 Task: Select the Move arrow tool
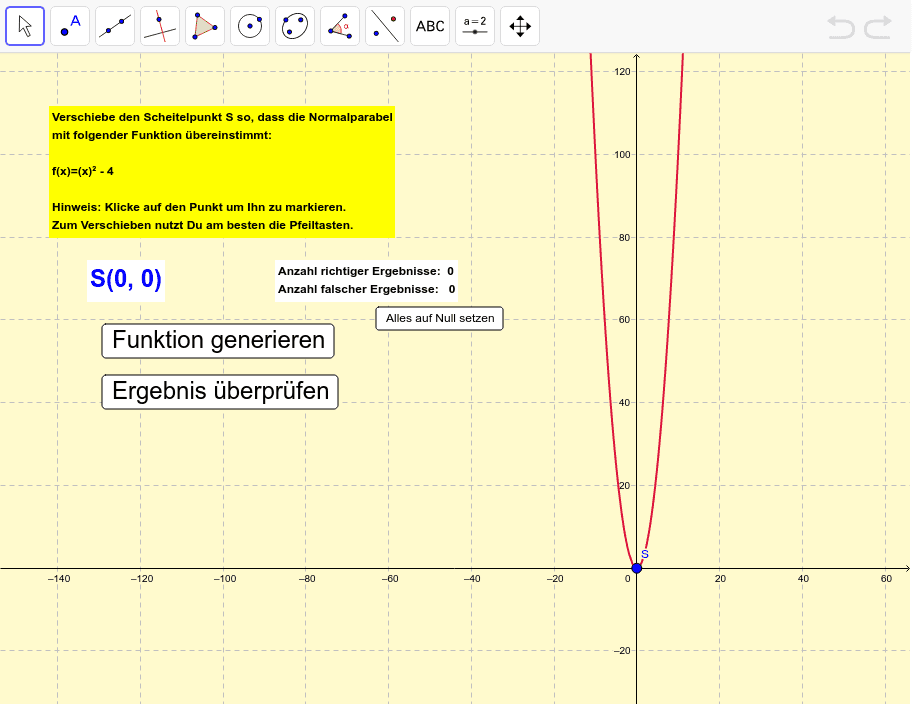25,26
